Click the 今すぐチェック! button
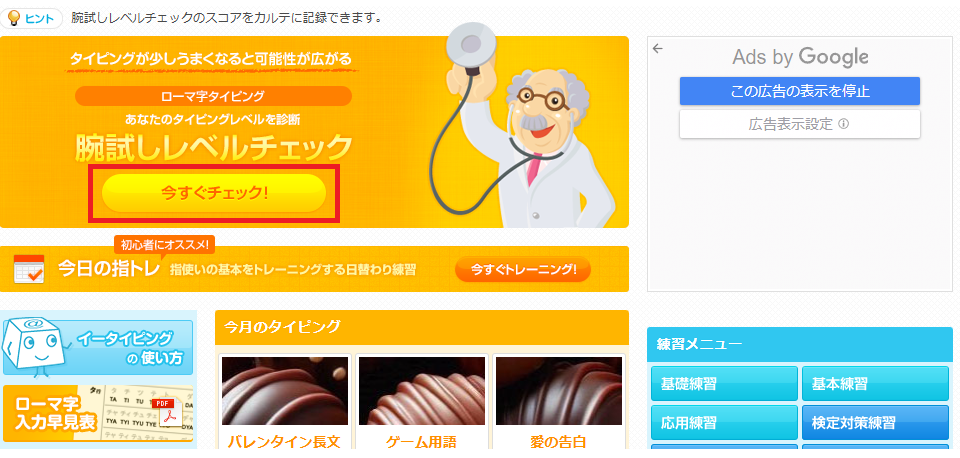Screen dimensions: 960x458 pos(214,193)
